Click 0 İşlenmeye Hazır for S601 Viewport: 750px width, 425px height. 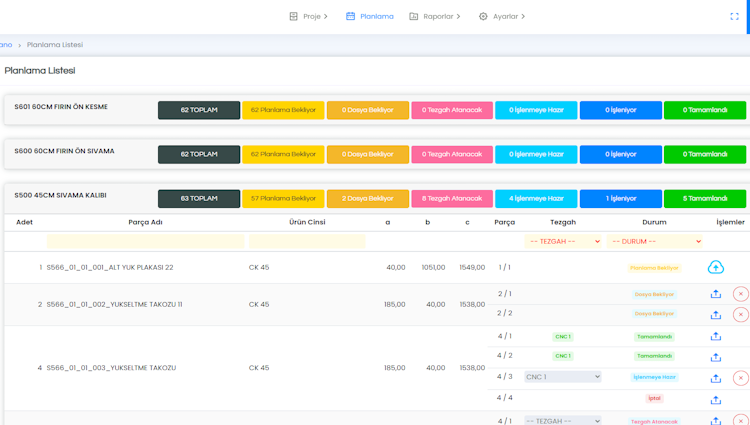click(536, 110)
